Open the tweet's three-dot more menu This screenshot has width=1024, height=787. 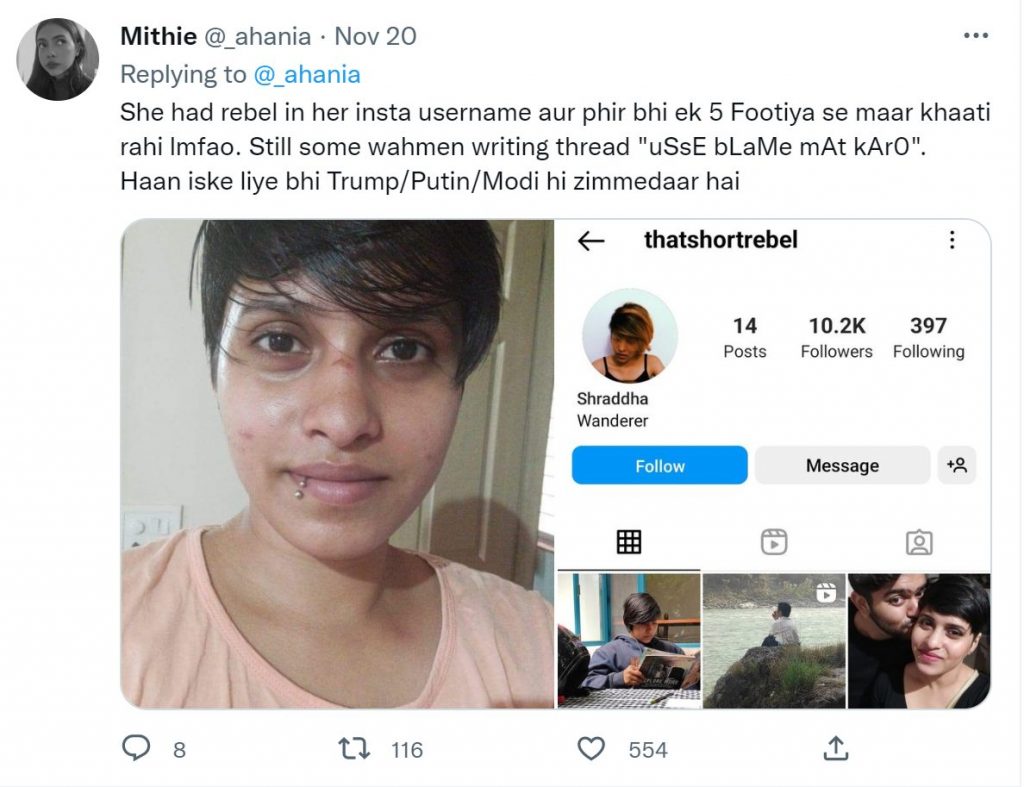976,36
